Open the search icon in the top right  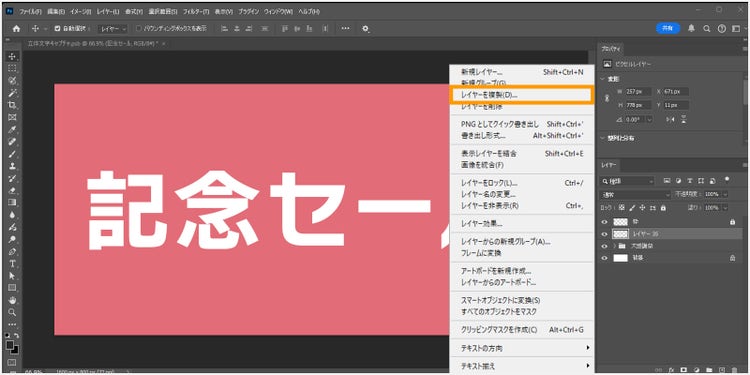706,29
